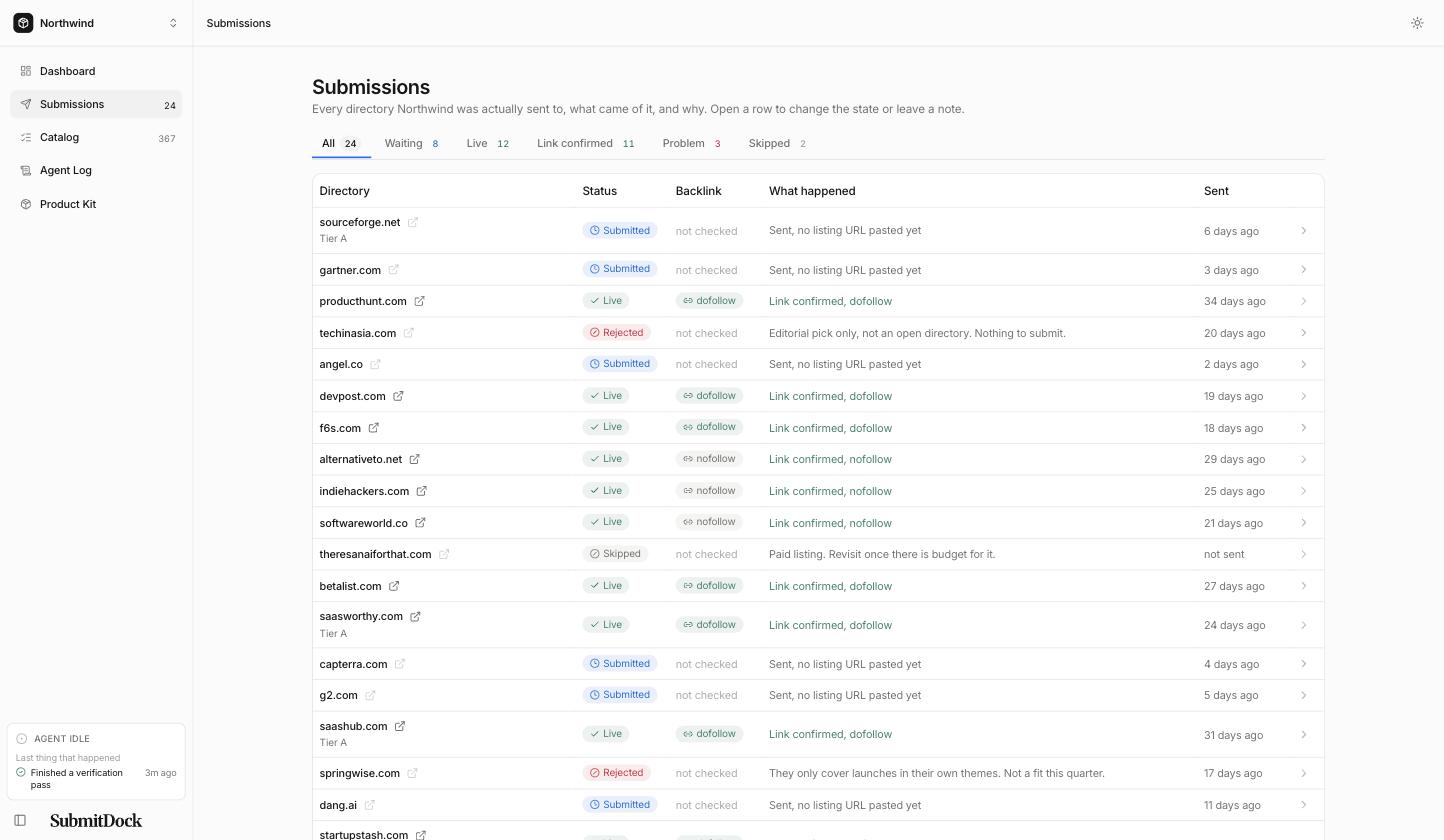Image resolution: width=1444 pixels, height=840 pixels.
Task: Click the Backlink column header
Action: pyautogui.click(x=698, y=191)
